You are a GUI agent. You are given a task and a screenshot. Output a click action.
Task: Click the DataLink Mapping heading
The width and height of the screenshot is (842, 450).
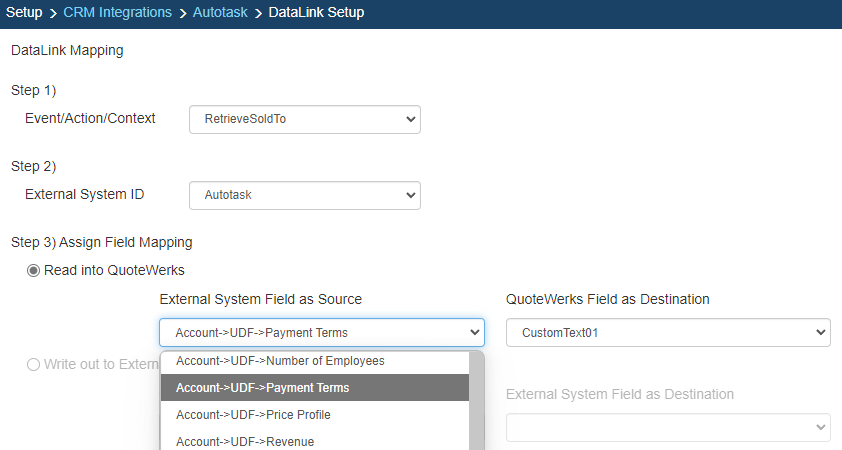coord(67,50)
